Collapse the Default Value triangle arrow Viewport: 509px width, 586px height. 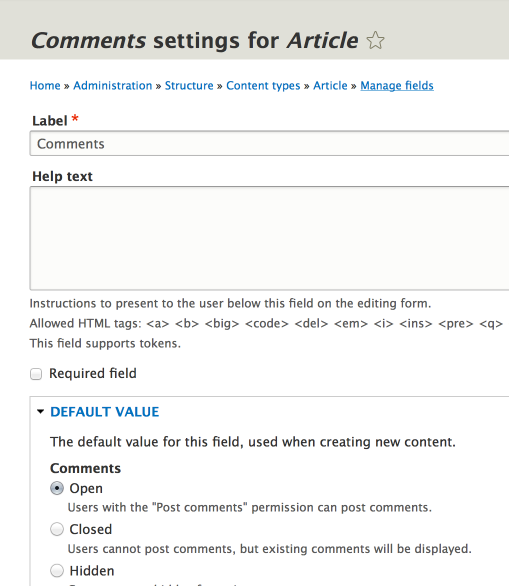pos(40,411)
